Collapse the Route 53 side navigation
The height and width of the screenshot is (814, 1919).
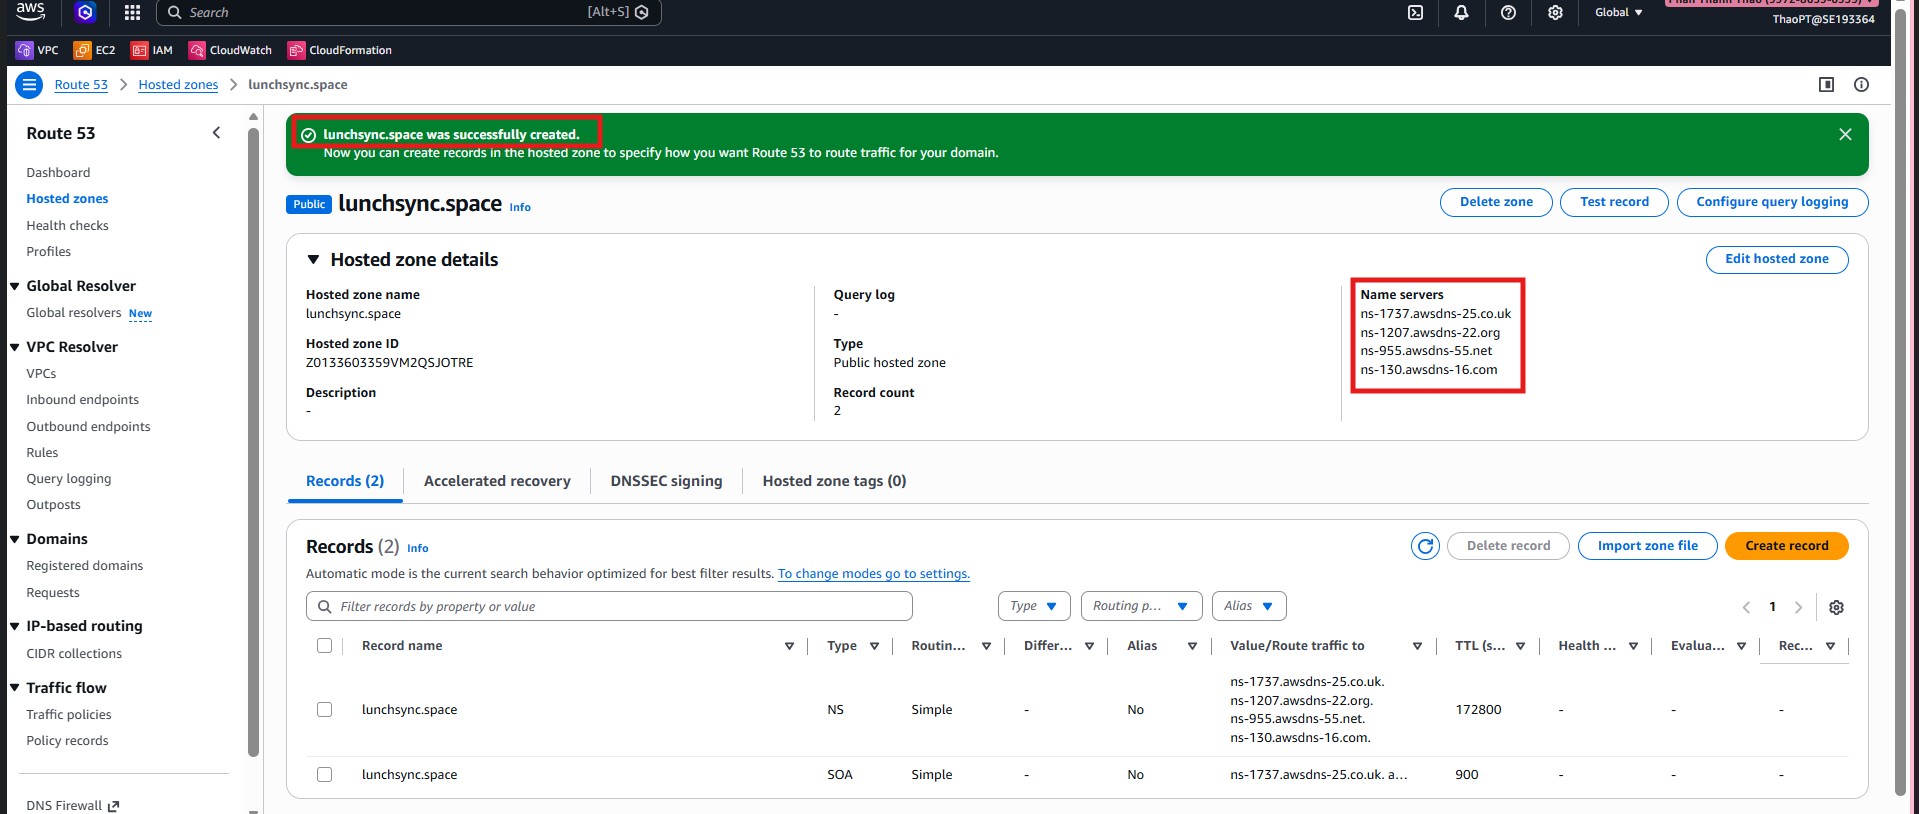(216, 133)
